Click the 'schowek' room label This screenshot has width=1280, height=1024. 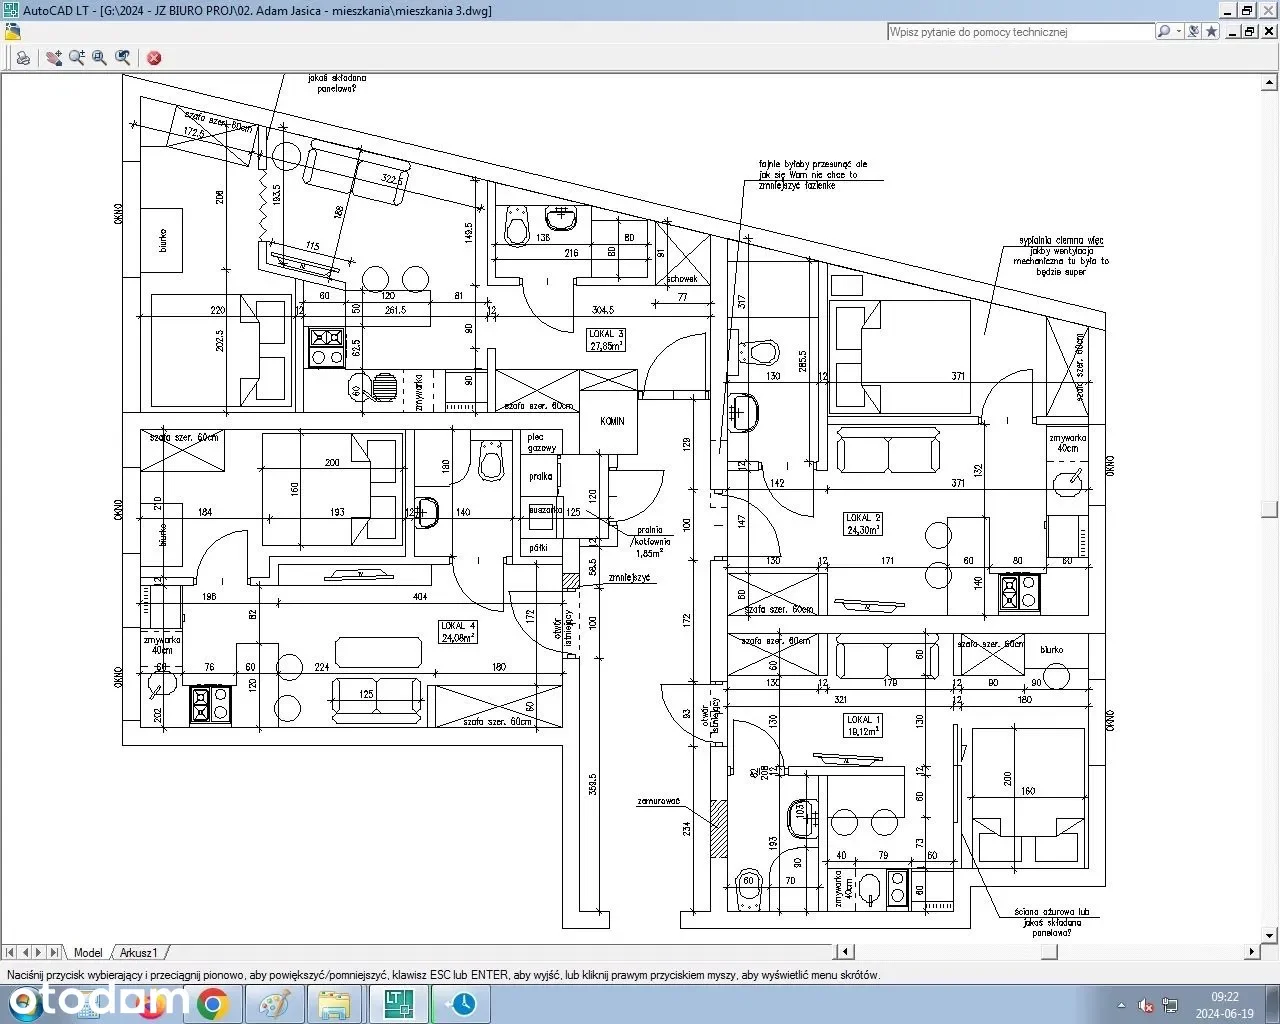click(x=682, y=279)
